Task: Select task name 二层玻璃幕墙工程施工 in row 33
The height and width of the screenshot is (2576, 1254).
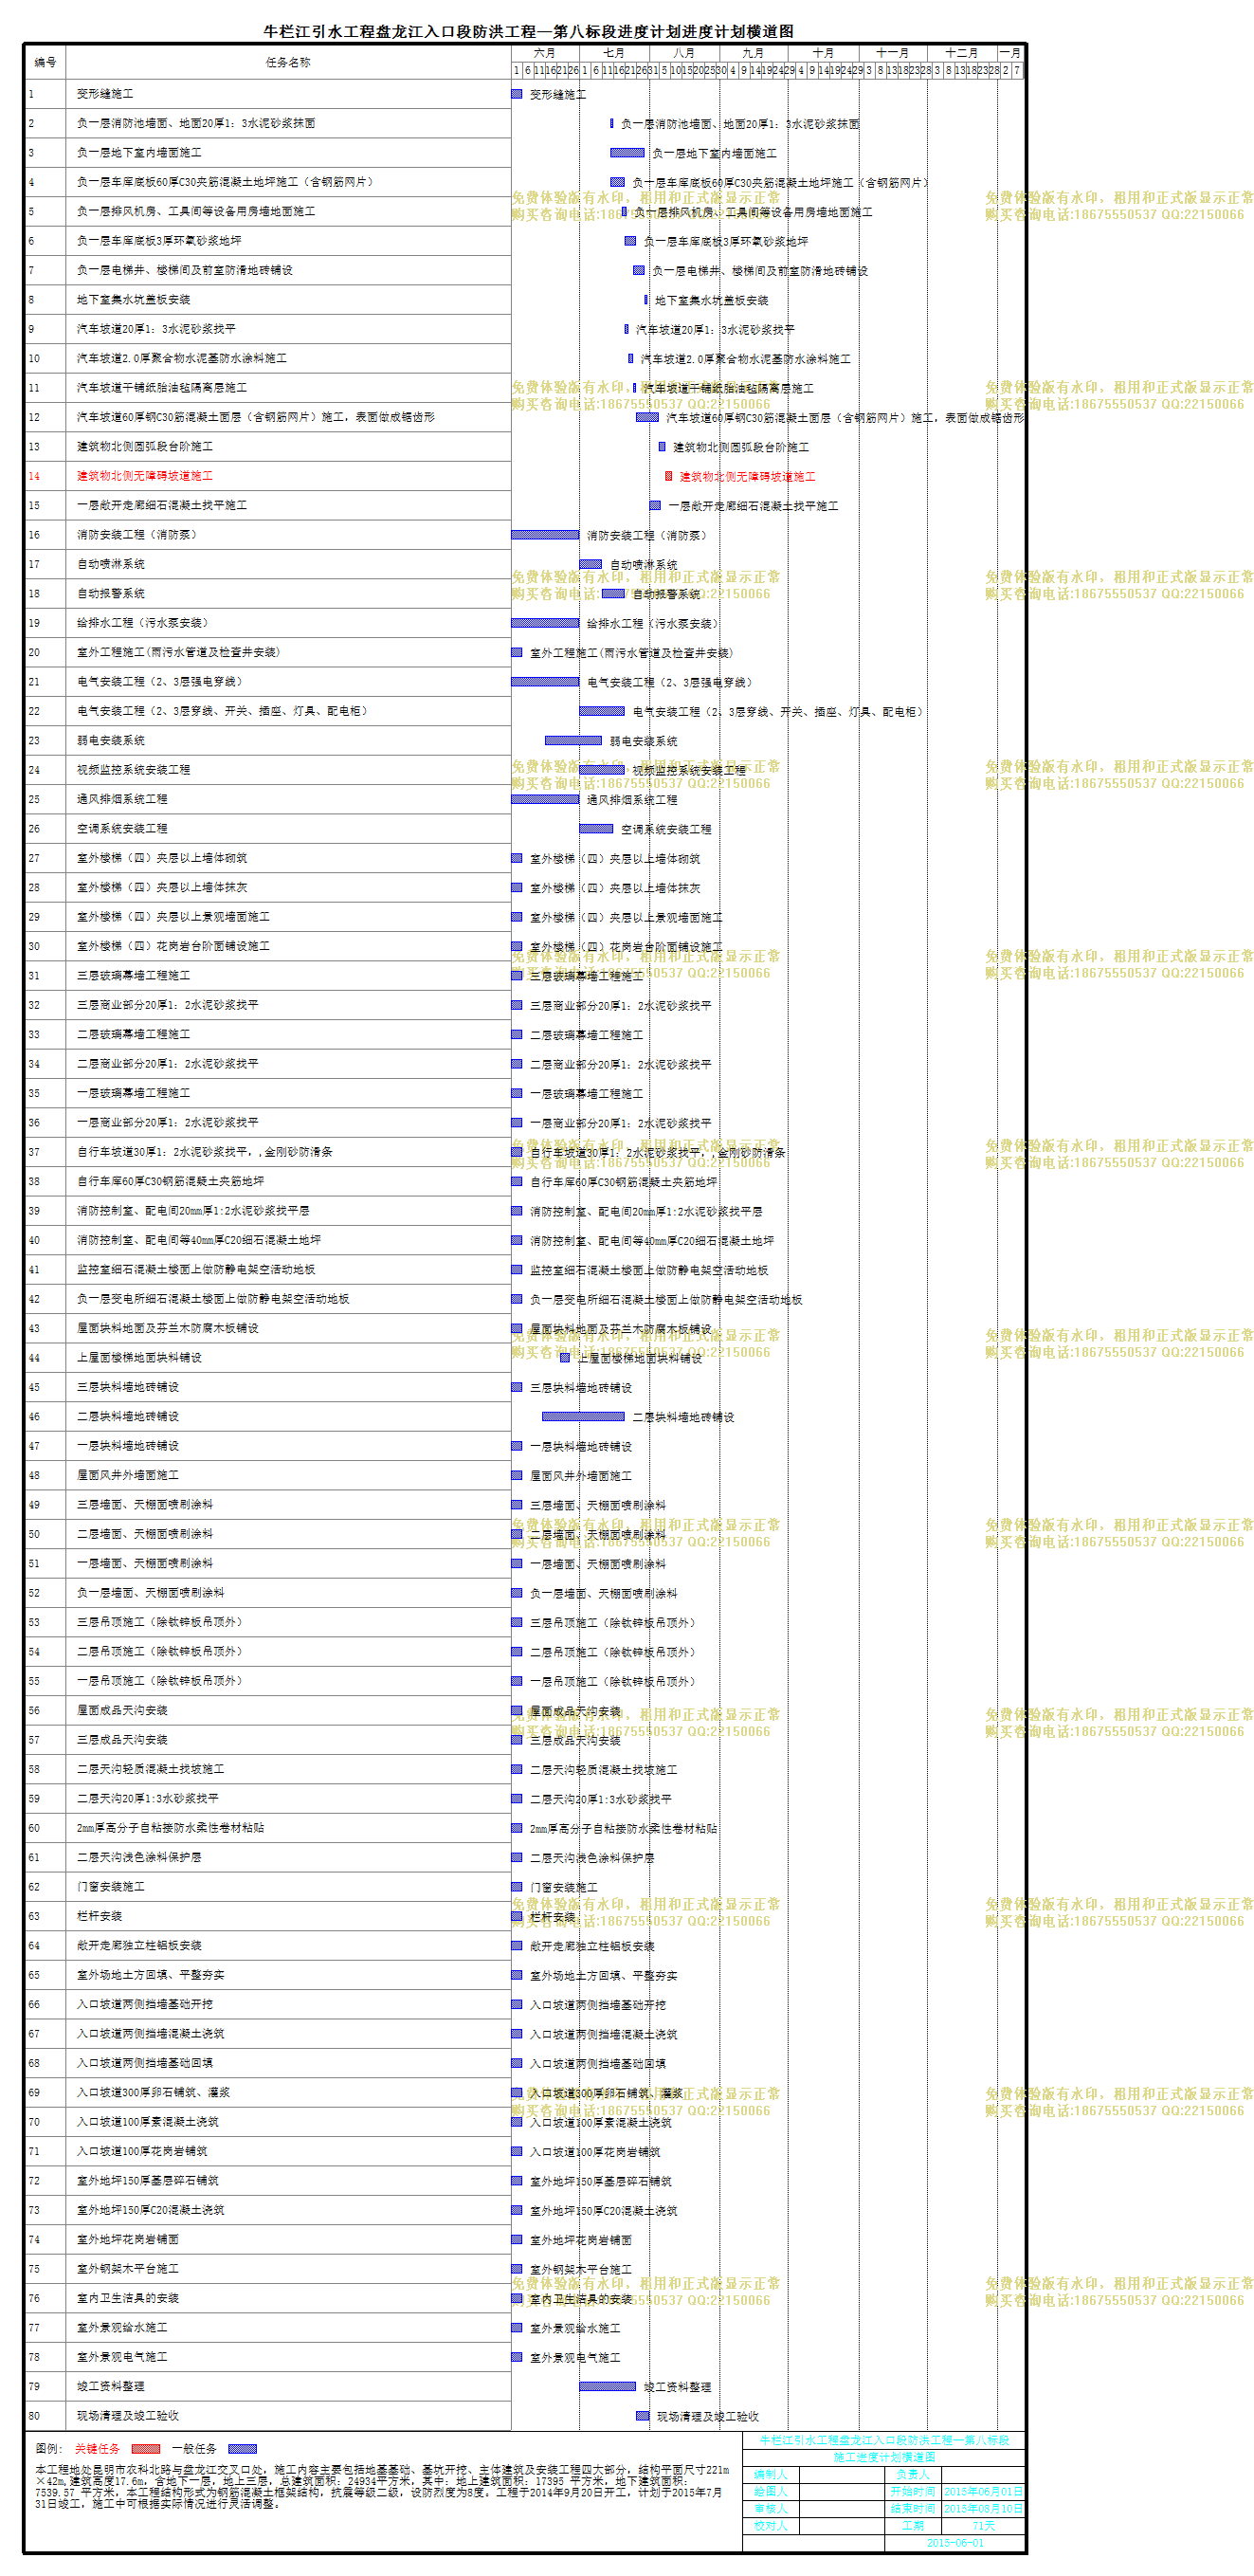Action: (133, 1034)
